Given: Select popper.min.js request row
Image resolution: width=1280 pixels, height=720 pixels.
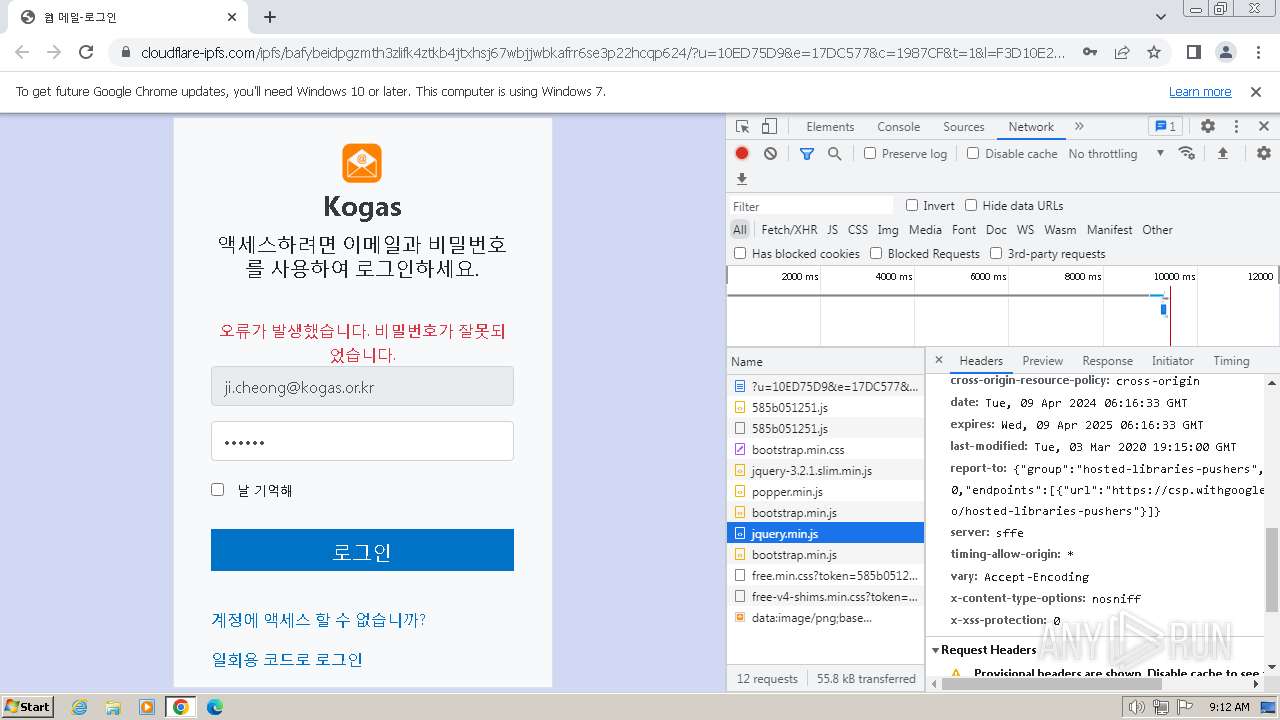Looking at the screenshot, I should (825, 491).
